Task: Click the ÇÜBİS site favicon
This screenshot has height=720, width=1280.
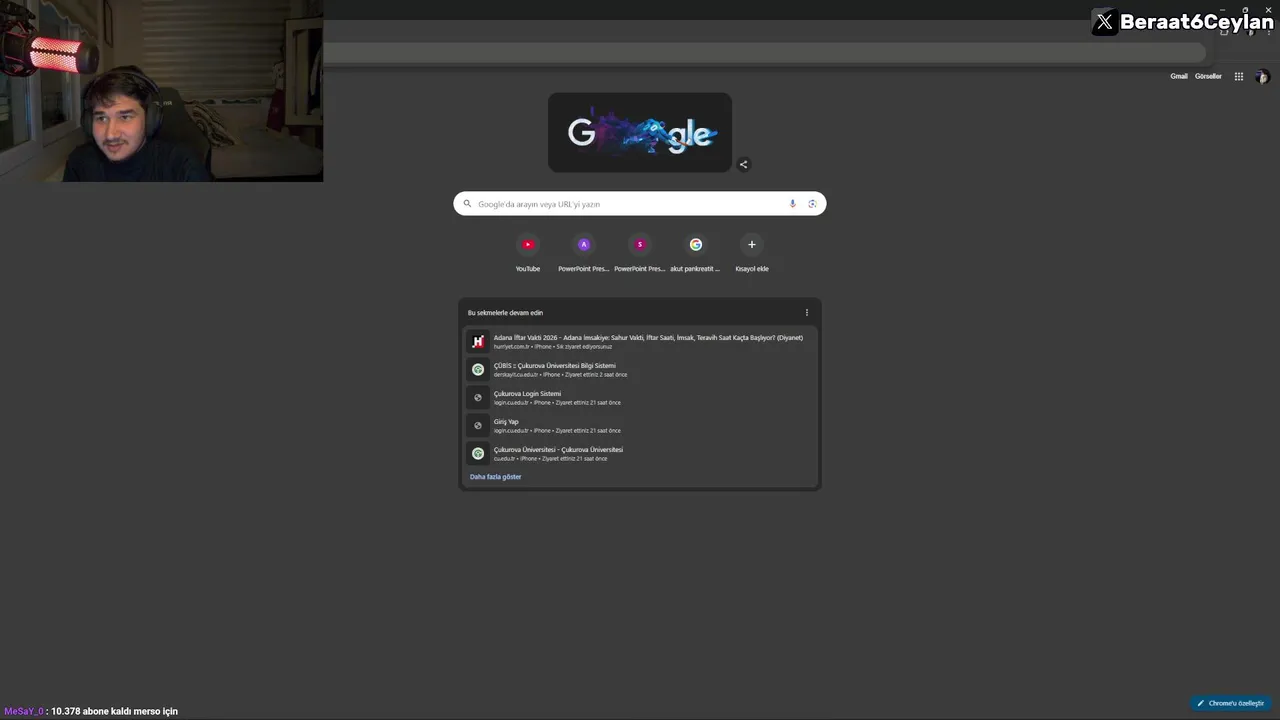Action: click(x=478, y=369)
